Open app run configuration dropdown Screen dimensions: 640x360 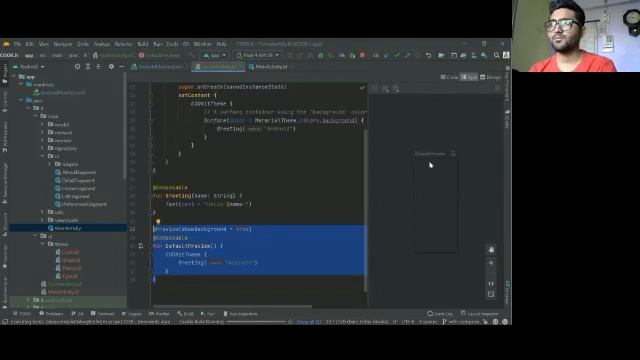(215, 55)
